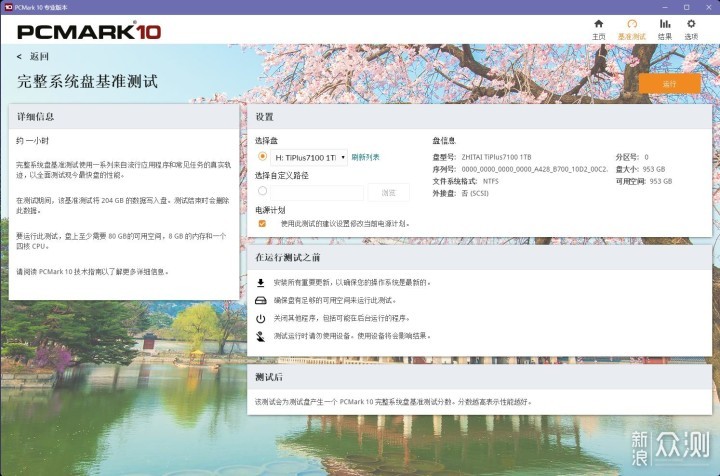Click the PCMark 10 titlebar app icon

(x=8, y=7)
